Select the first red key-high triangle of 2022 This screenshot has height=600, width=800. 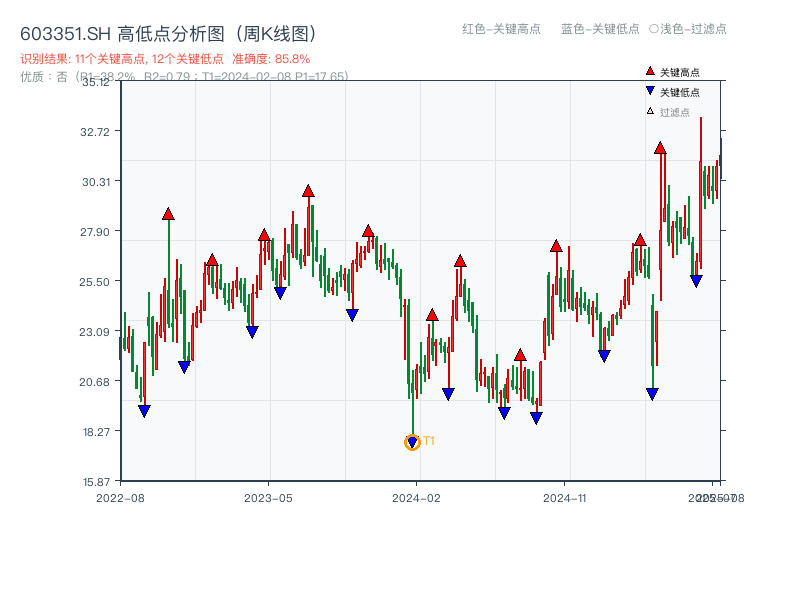tap(167, 211)
